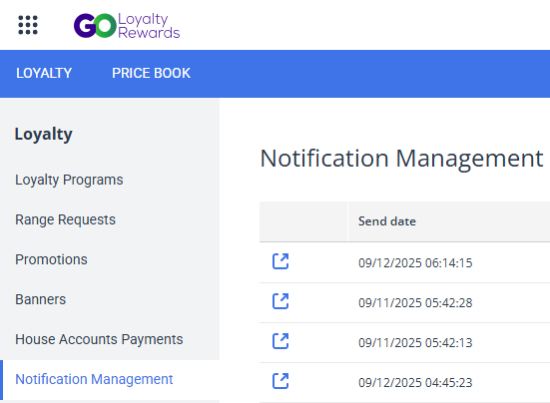Navigate to House Accounts Payments
Screen dimensions: 550x403
[99, 340]
